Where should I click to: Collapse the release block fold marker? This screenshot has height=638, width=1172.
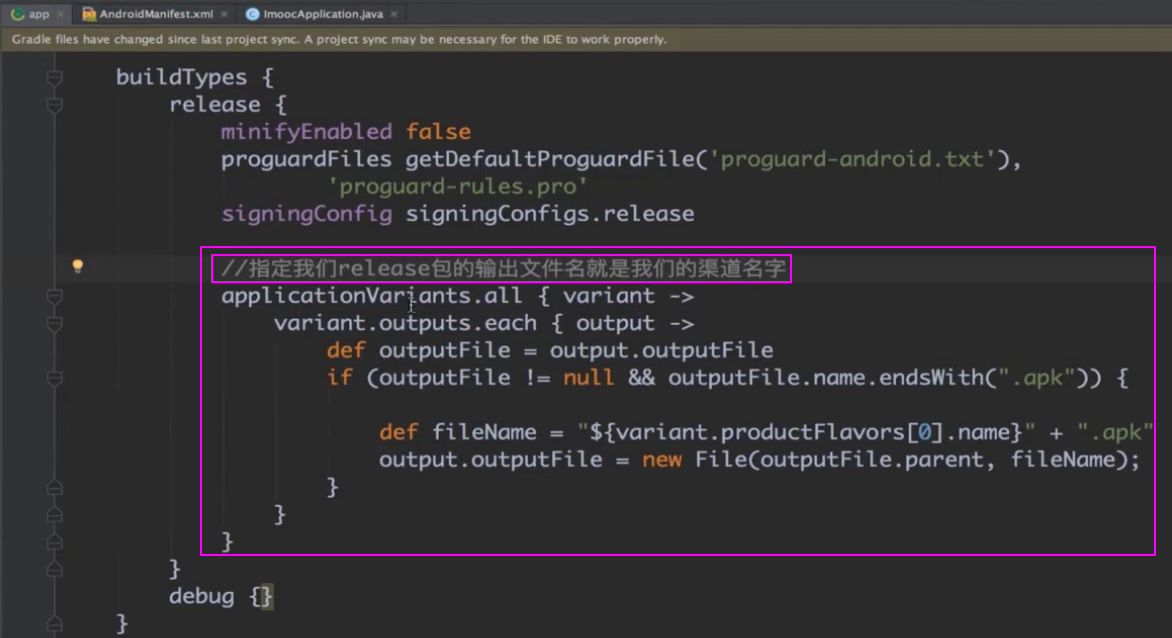tap(55, 105)
